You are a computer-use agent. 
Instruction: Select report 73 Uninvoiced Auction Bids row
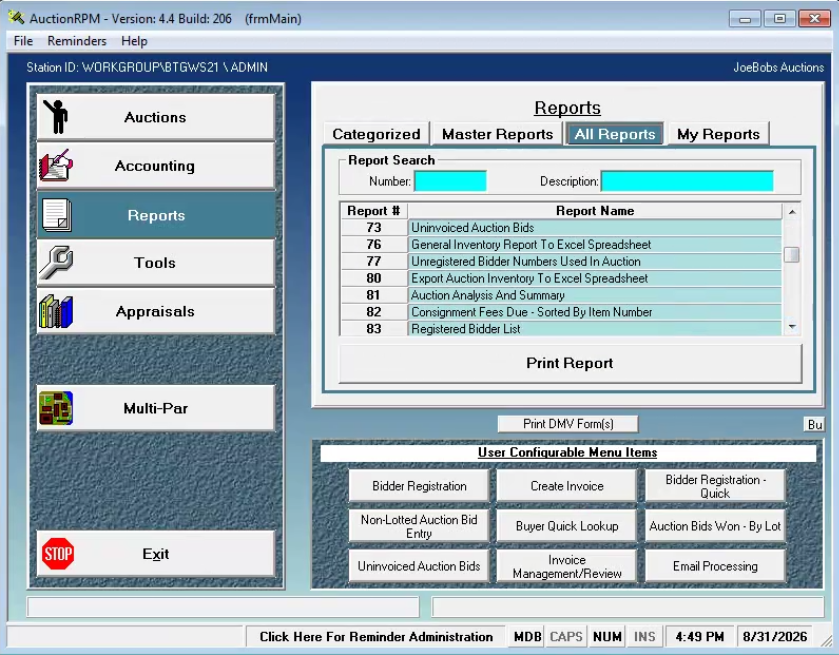(x=561, y=227)
